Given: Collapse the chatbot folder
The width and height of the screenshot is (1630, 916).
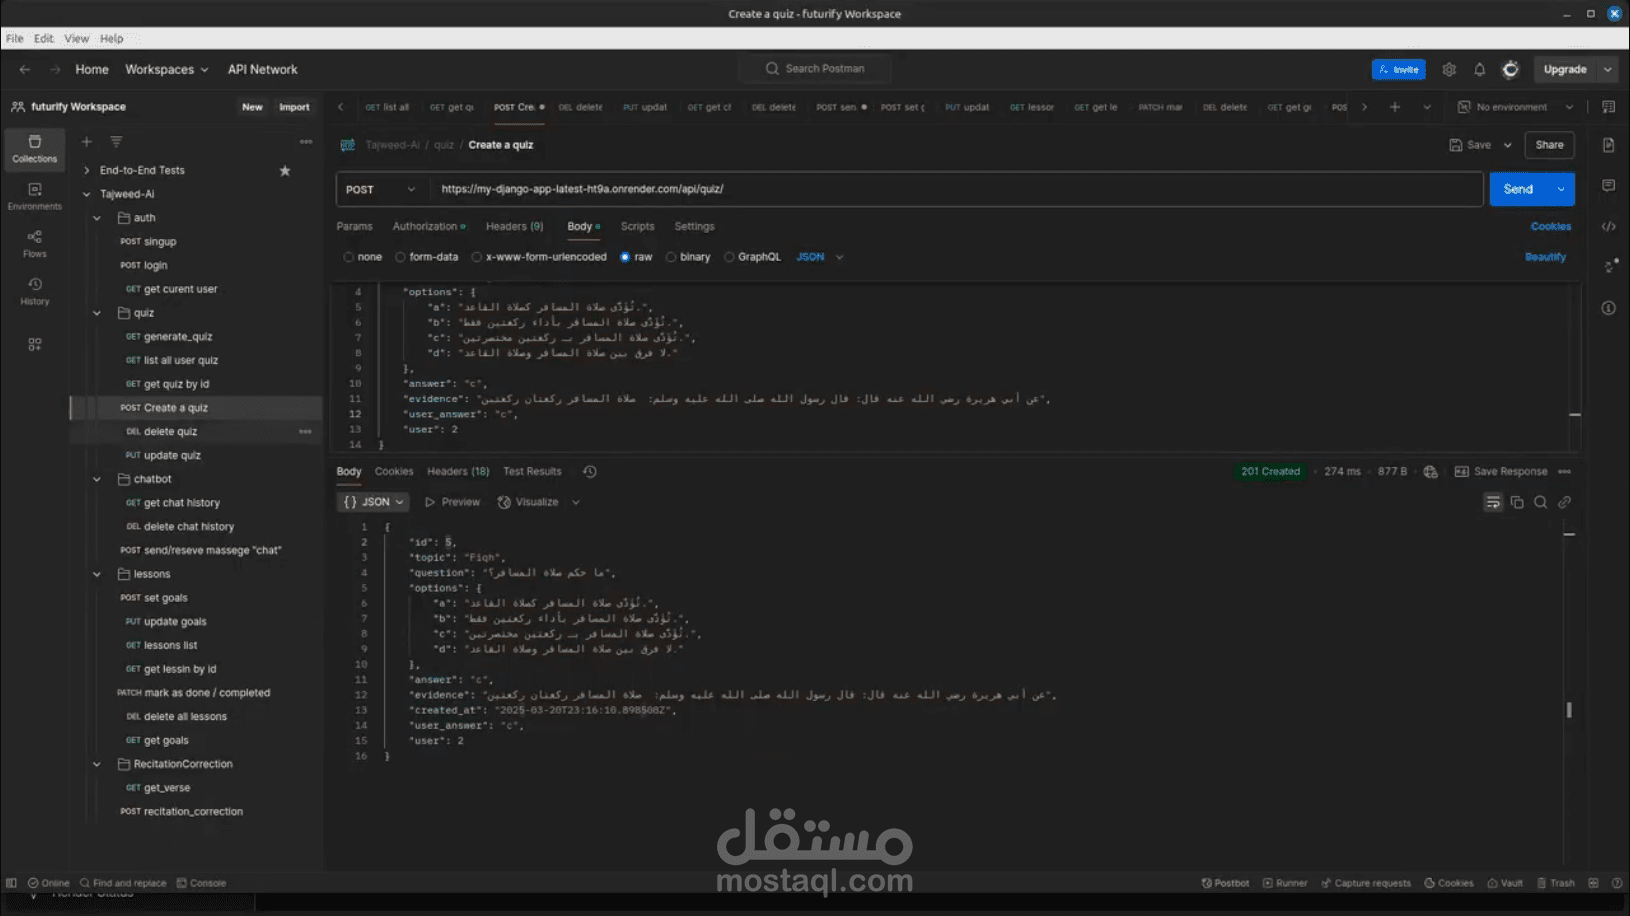Looking at the screenshot, I should [x=97, y=479].
